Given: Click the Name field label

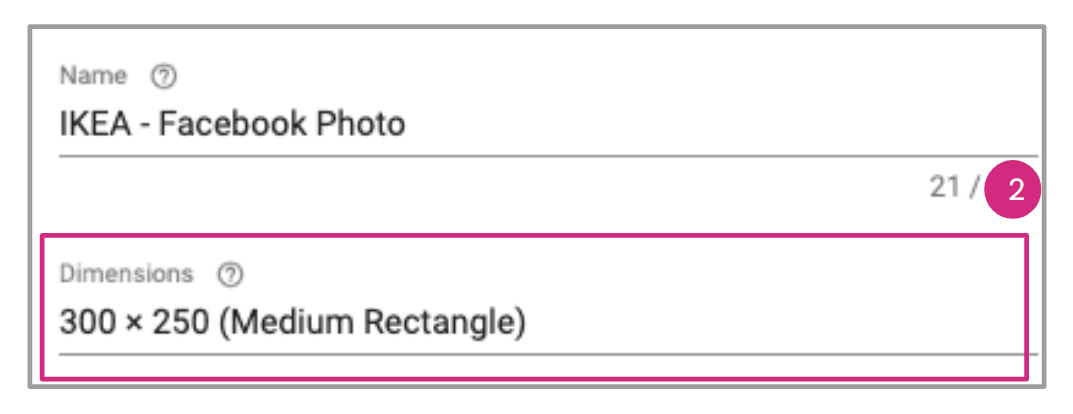Looking at the screenshot, I should coord(93,76).
